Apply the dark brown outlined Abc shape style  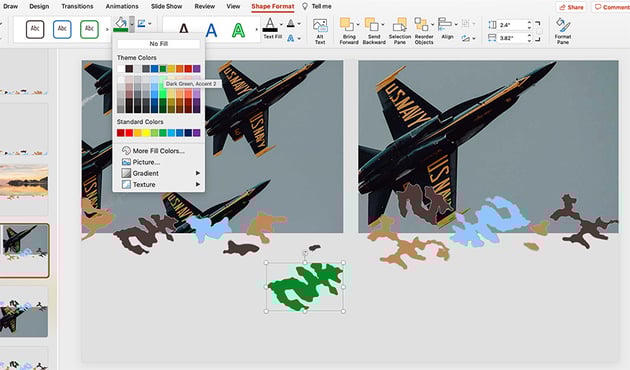tap(35, 29)
